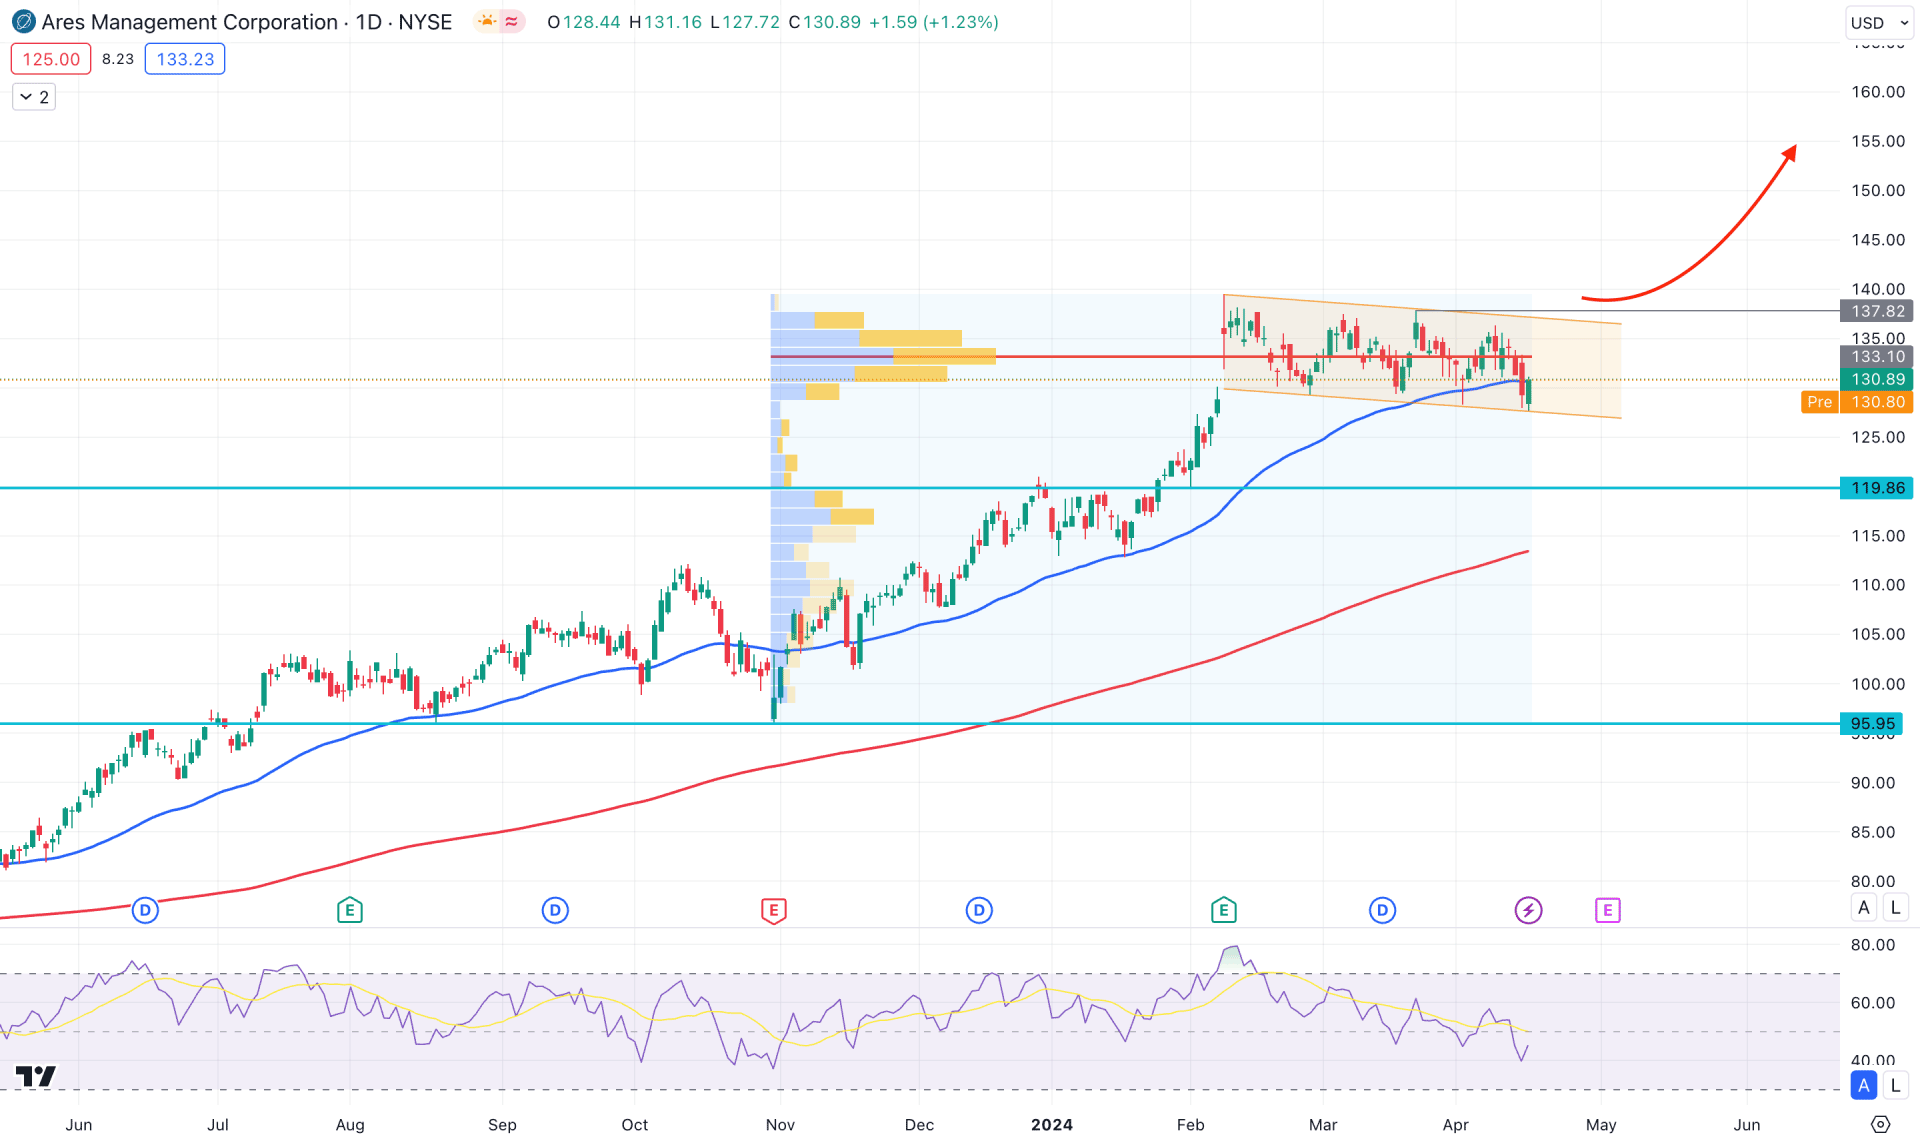Open chart settings gear icon
Viewport: 1920px width, 1141px height.
click(1880, 1124)
